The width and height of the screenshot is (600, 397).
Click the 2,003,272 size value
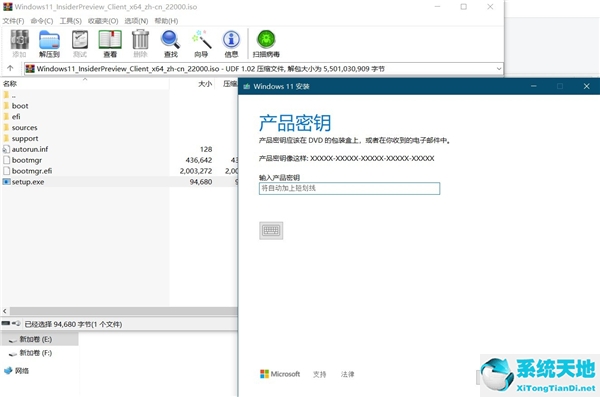point(196,171)
